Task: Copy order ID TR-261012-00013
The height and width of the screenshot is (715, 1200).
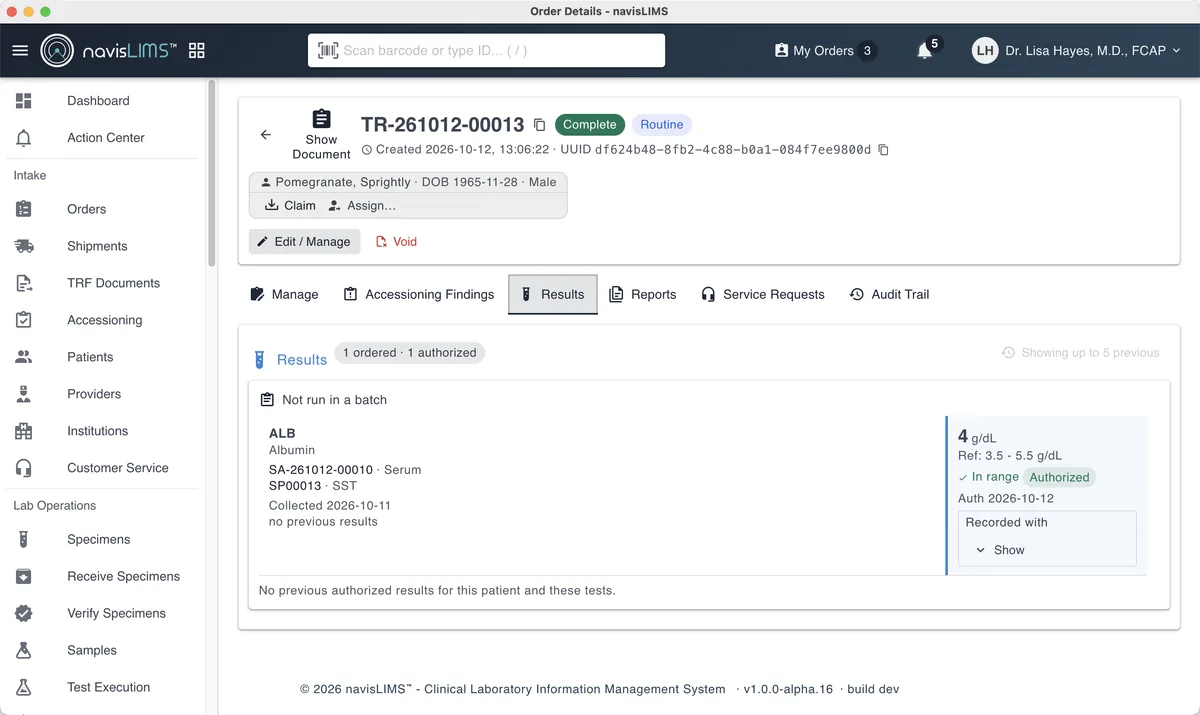Action: click(x=539, y=125)
